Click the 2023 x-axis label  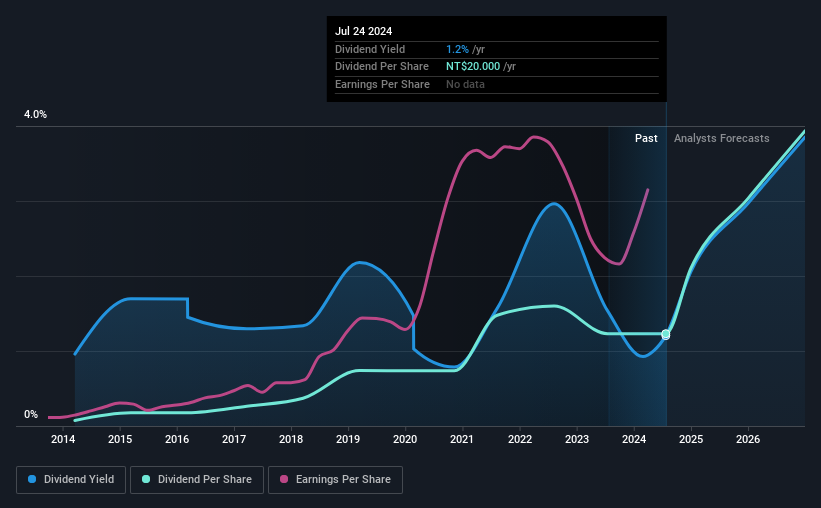[577, 439]
